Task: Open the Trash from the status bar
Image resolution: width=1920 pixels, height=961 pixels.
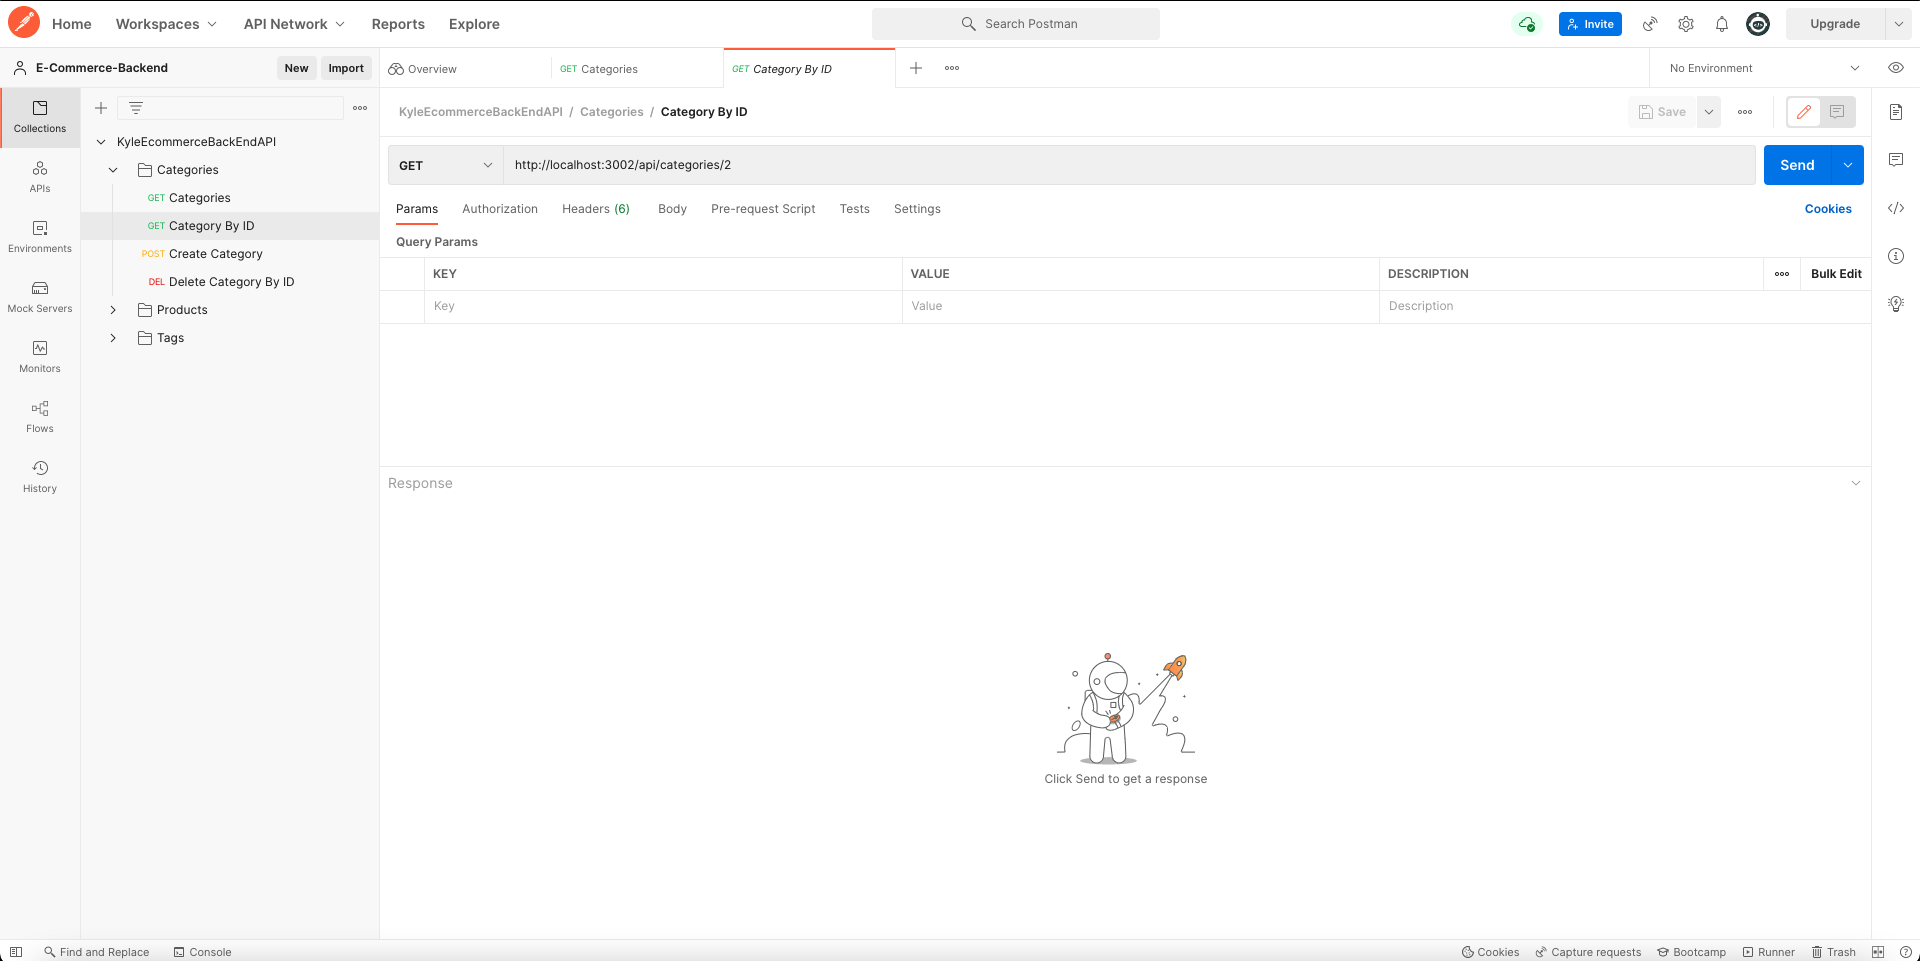Action: click(x=1834, y=952)
